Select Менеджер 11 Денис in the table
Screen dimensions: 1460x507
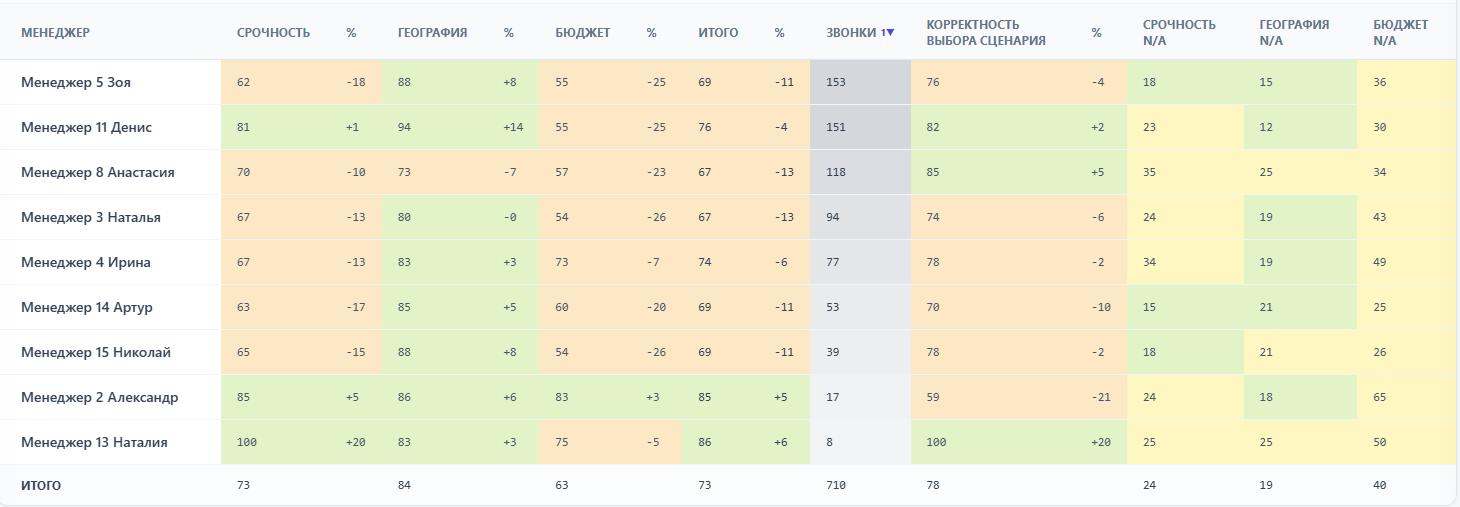pos(86,127)
